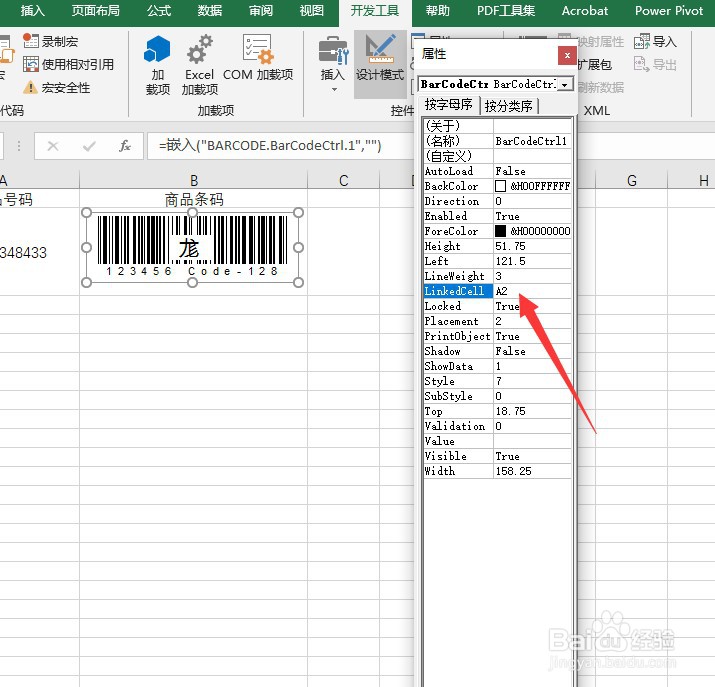This screenshot has height=687, width=715.
Task: Open COM Add-ins dialog
Action: point(258,58)
